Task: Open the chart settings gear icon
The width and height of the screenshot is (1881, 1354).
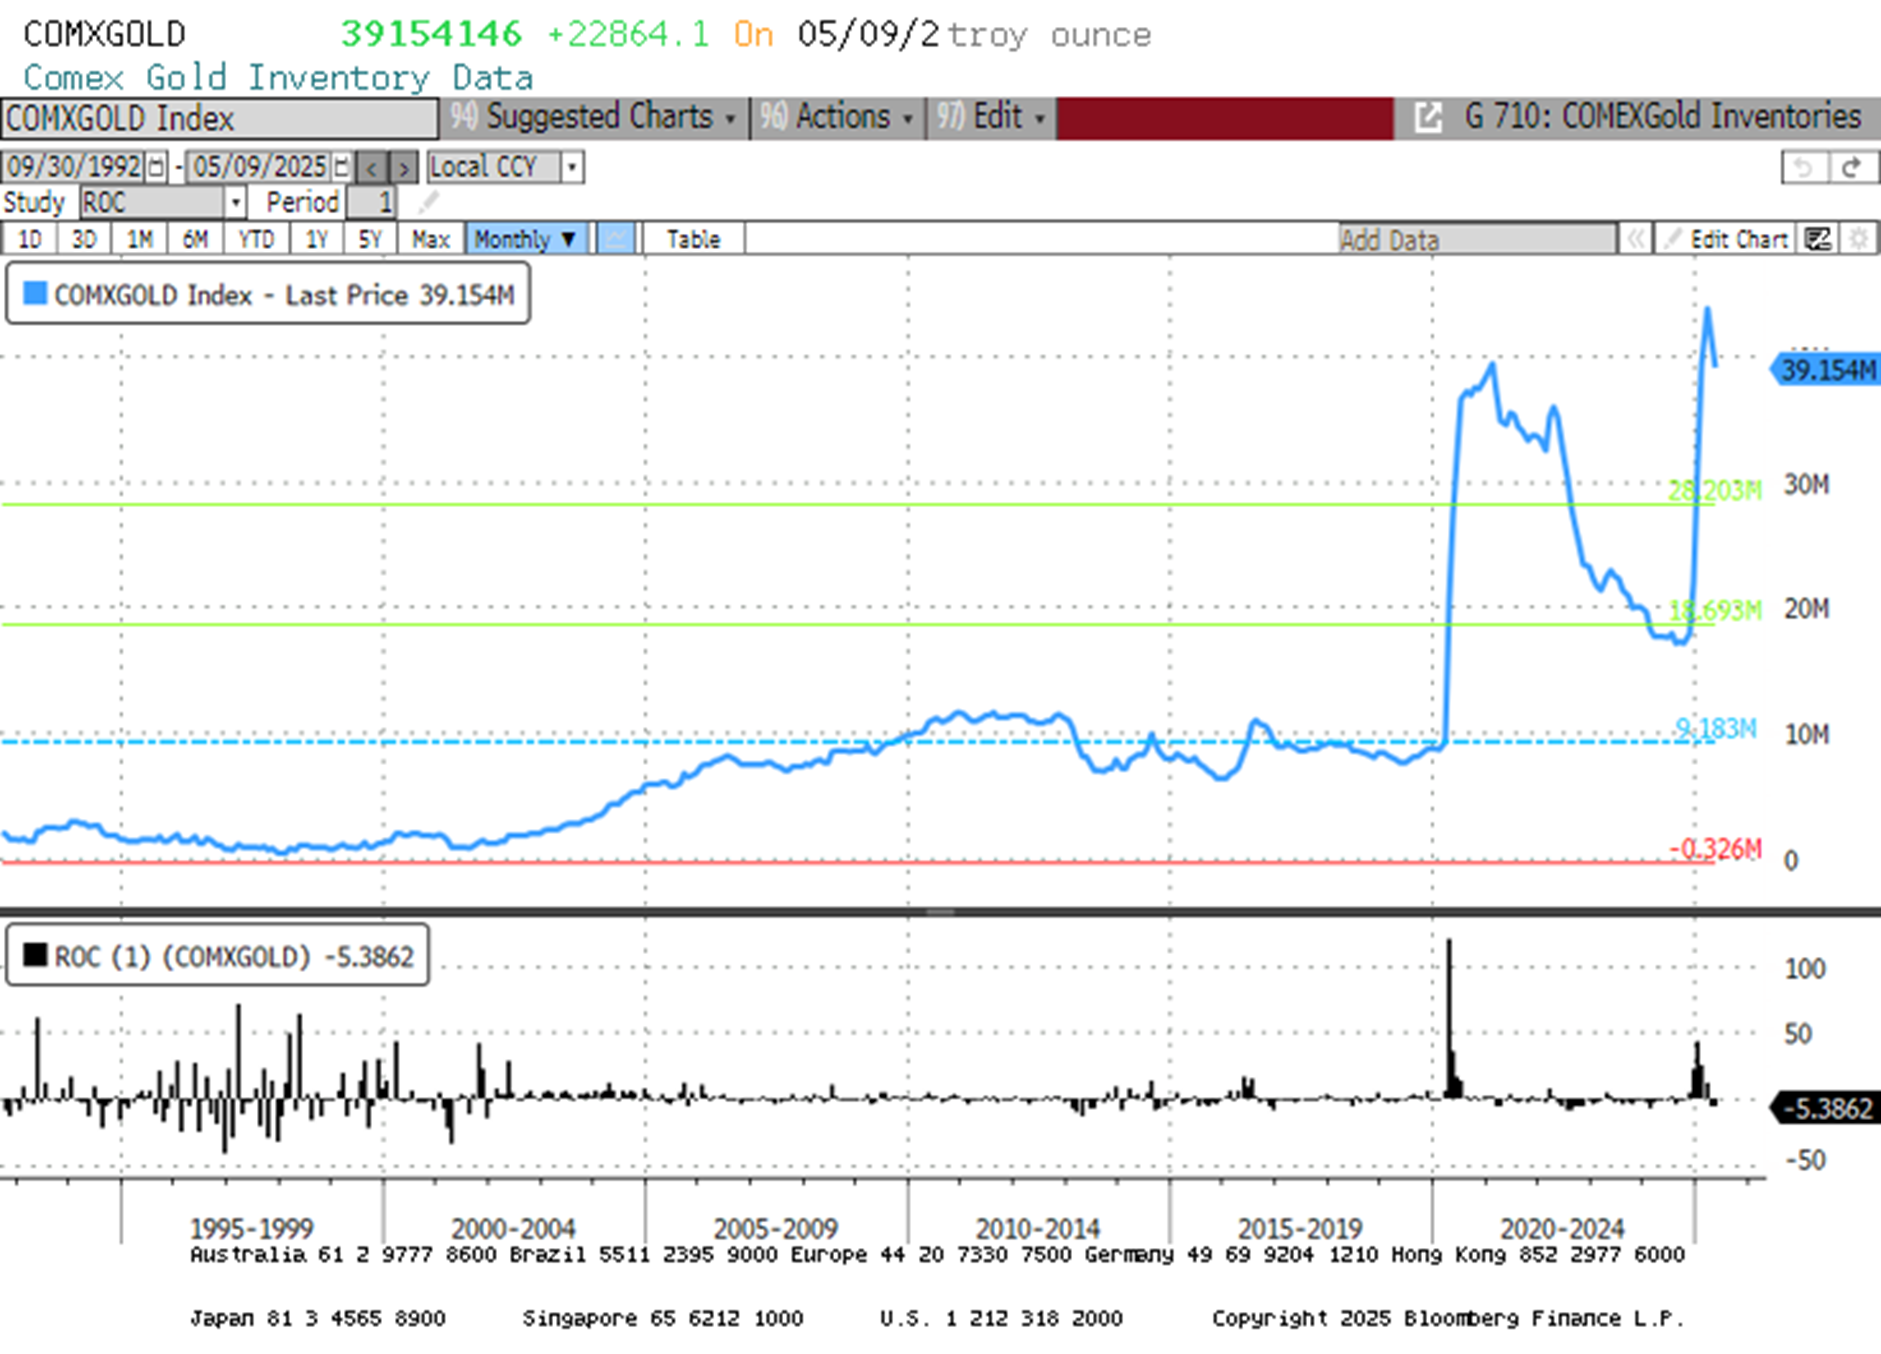Action: tap(1858, 239)
